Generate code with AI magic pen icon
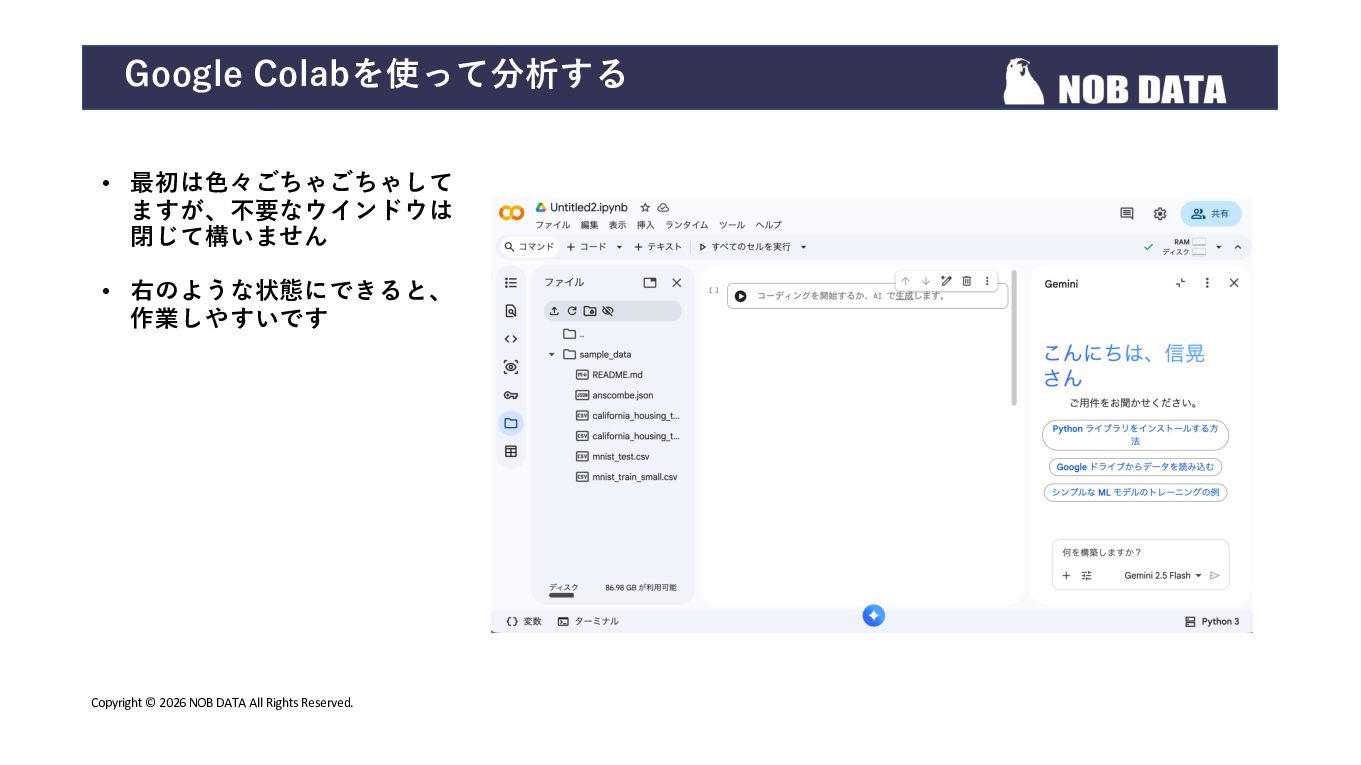Viewport: 1361px width, 765px height. (946, 281)
